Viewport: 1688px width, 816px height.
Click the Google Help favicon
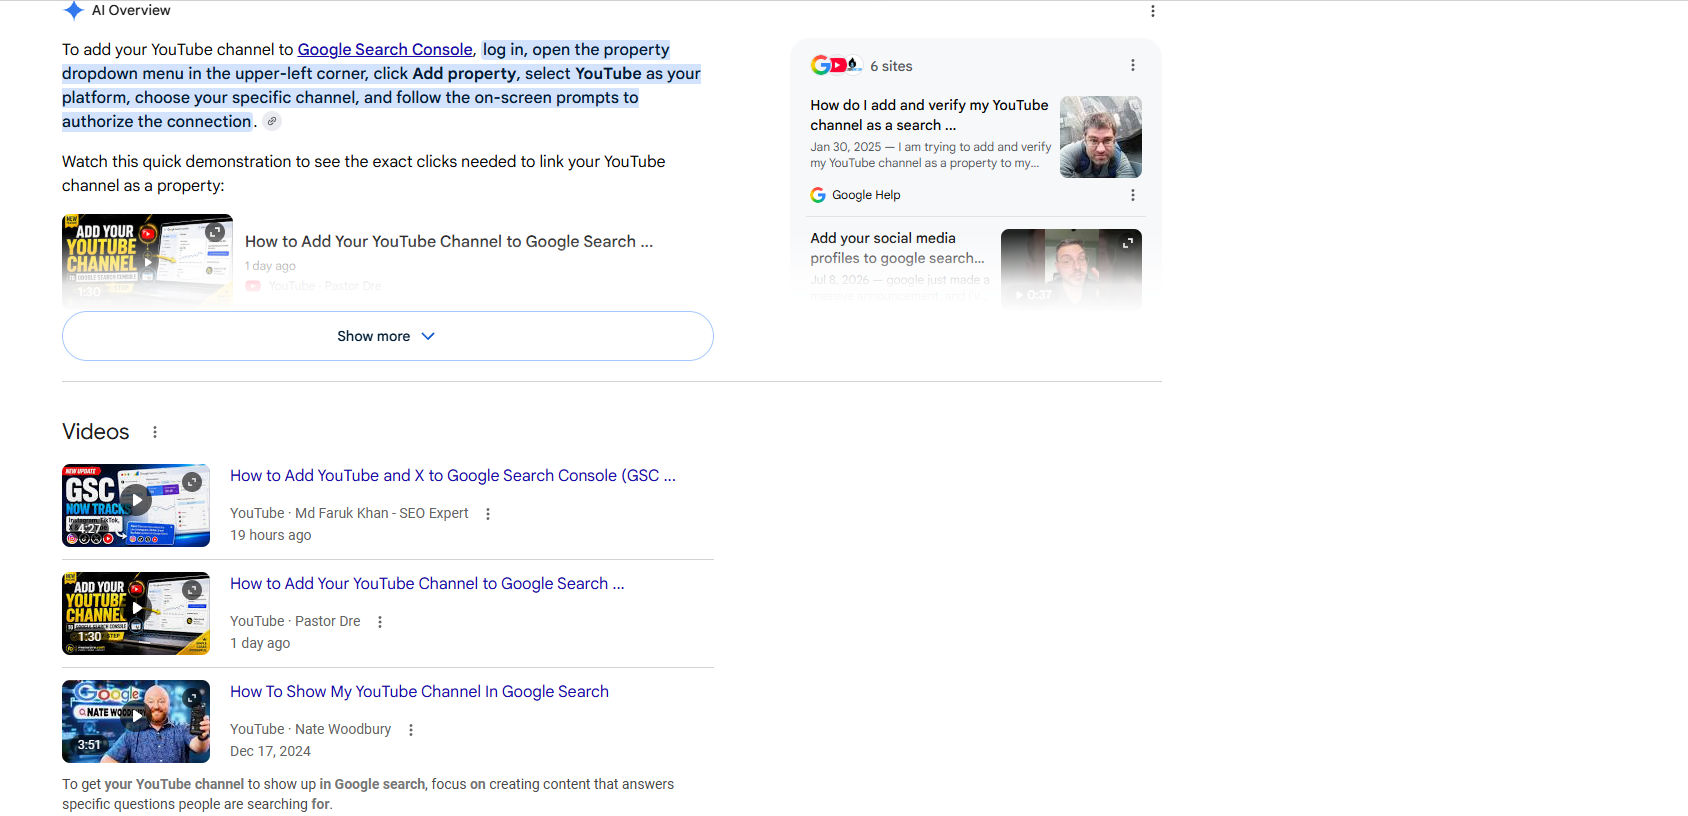pyautogui.click(x=818, y=195)
